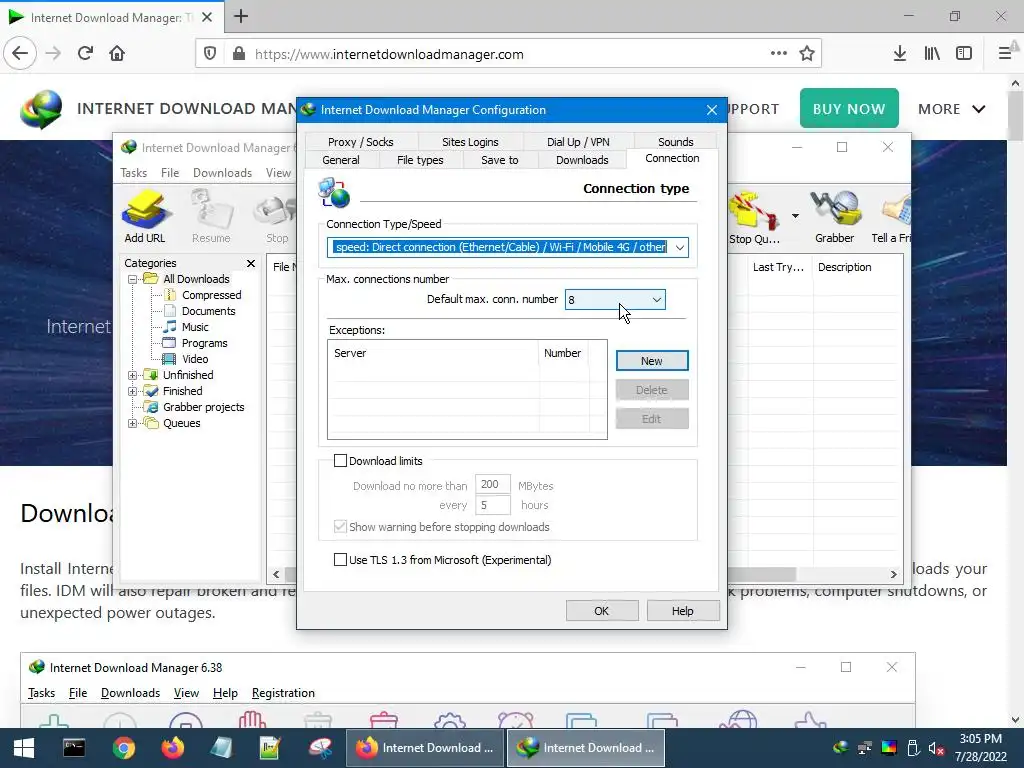Image resolution: width=1024 pixels, height=768 pixels.
Task: Open the View menu in IDM window
Action: 278,173
